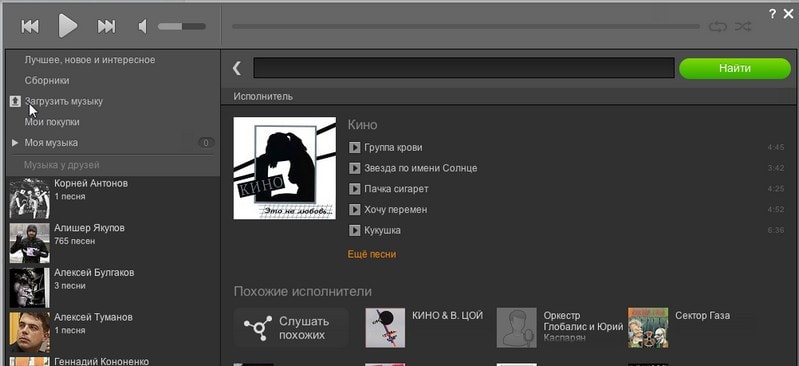Screen dimensions: 799x366
Task: Click Слушать похожих button
Action: click(x=291, y=328)
